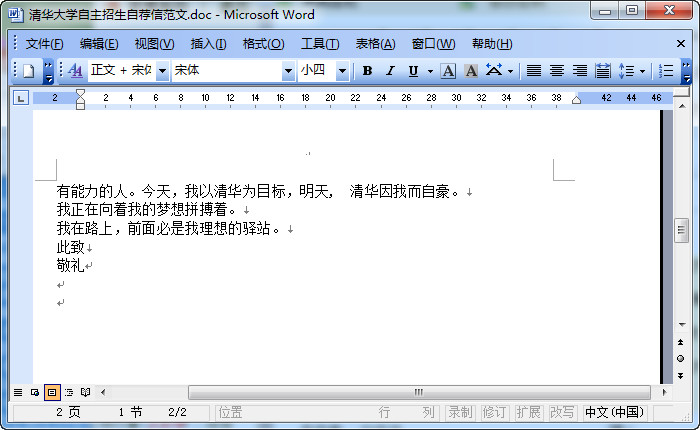Click the 2/2 page count in status bar
This screenshot has width=700, height=430.
click(177, 412)
